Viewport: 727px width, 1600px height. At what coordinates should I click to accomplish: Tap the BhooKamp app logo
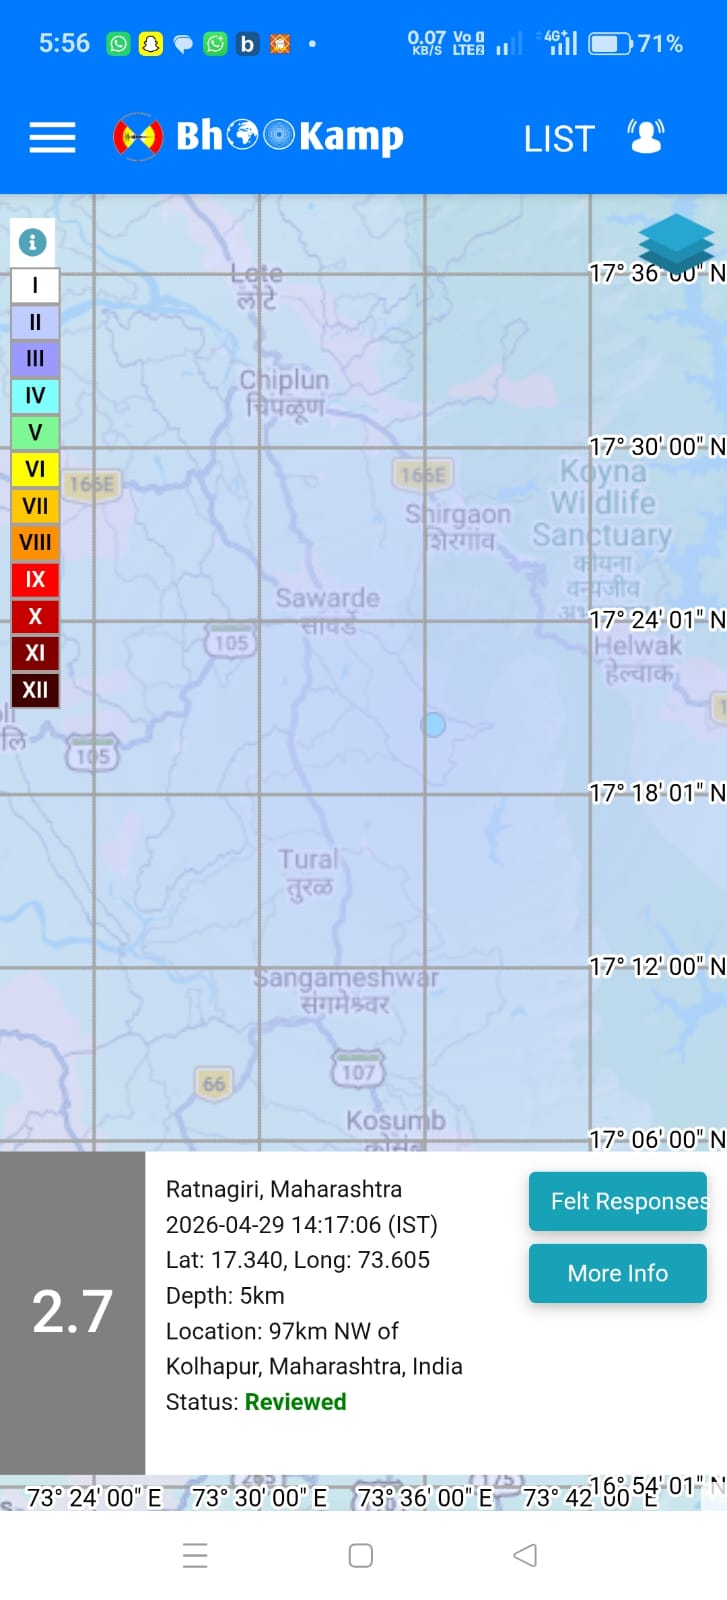tap(258, 136)
